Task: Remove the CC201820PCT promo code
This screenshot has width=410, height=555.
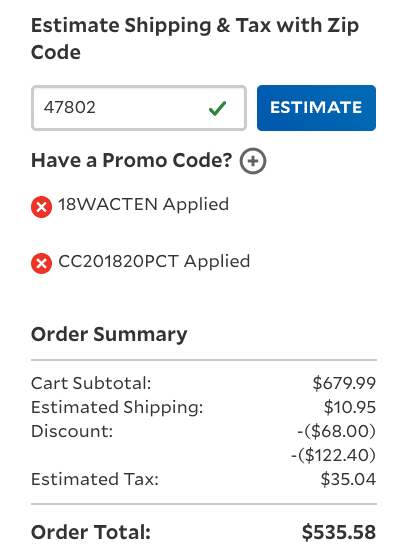Action: (41, 264)
